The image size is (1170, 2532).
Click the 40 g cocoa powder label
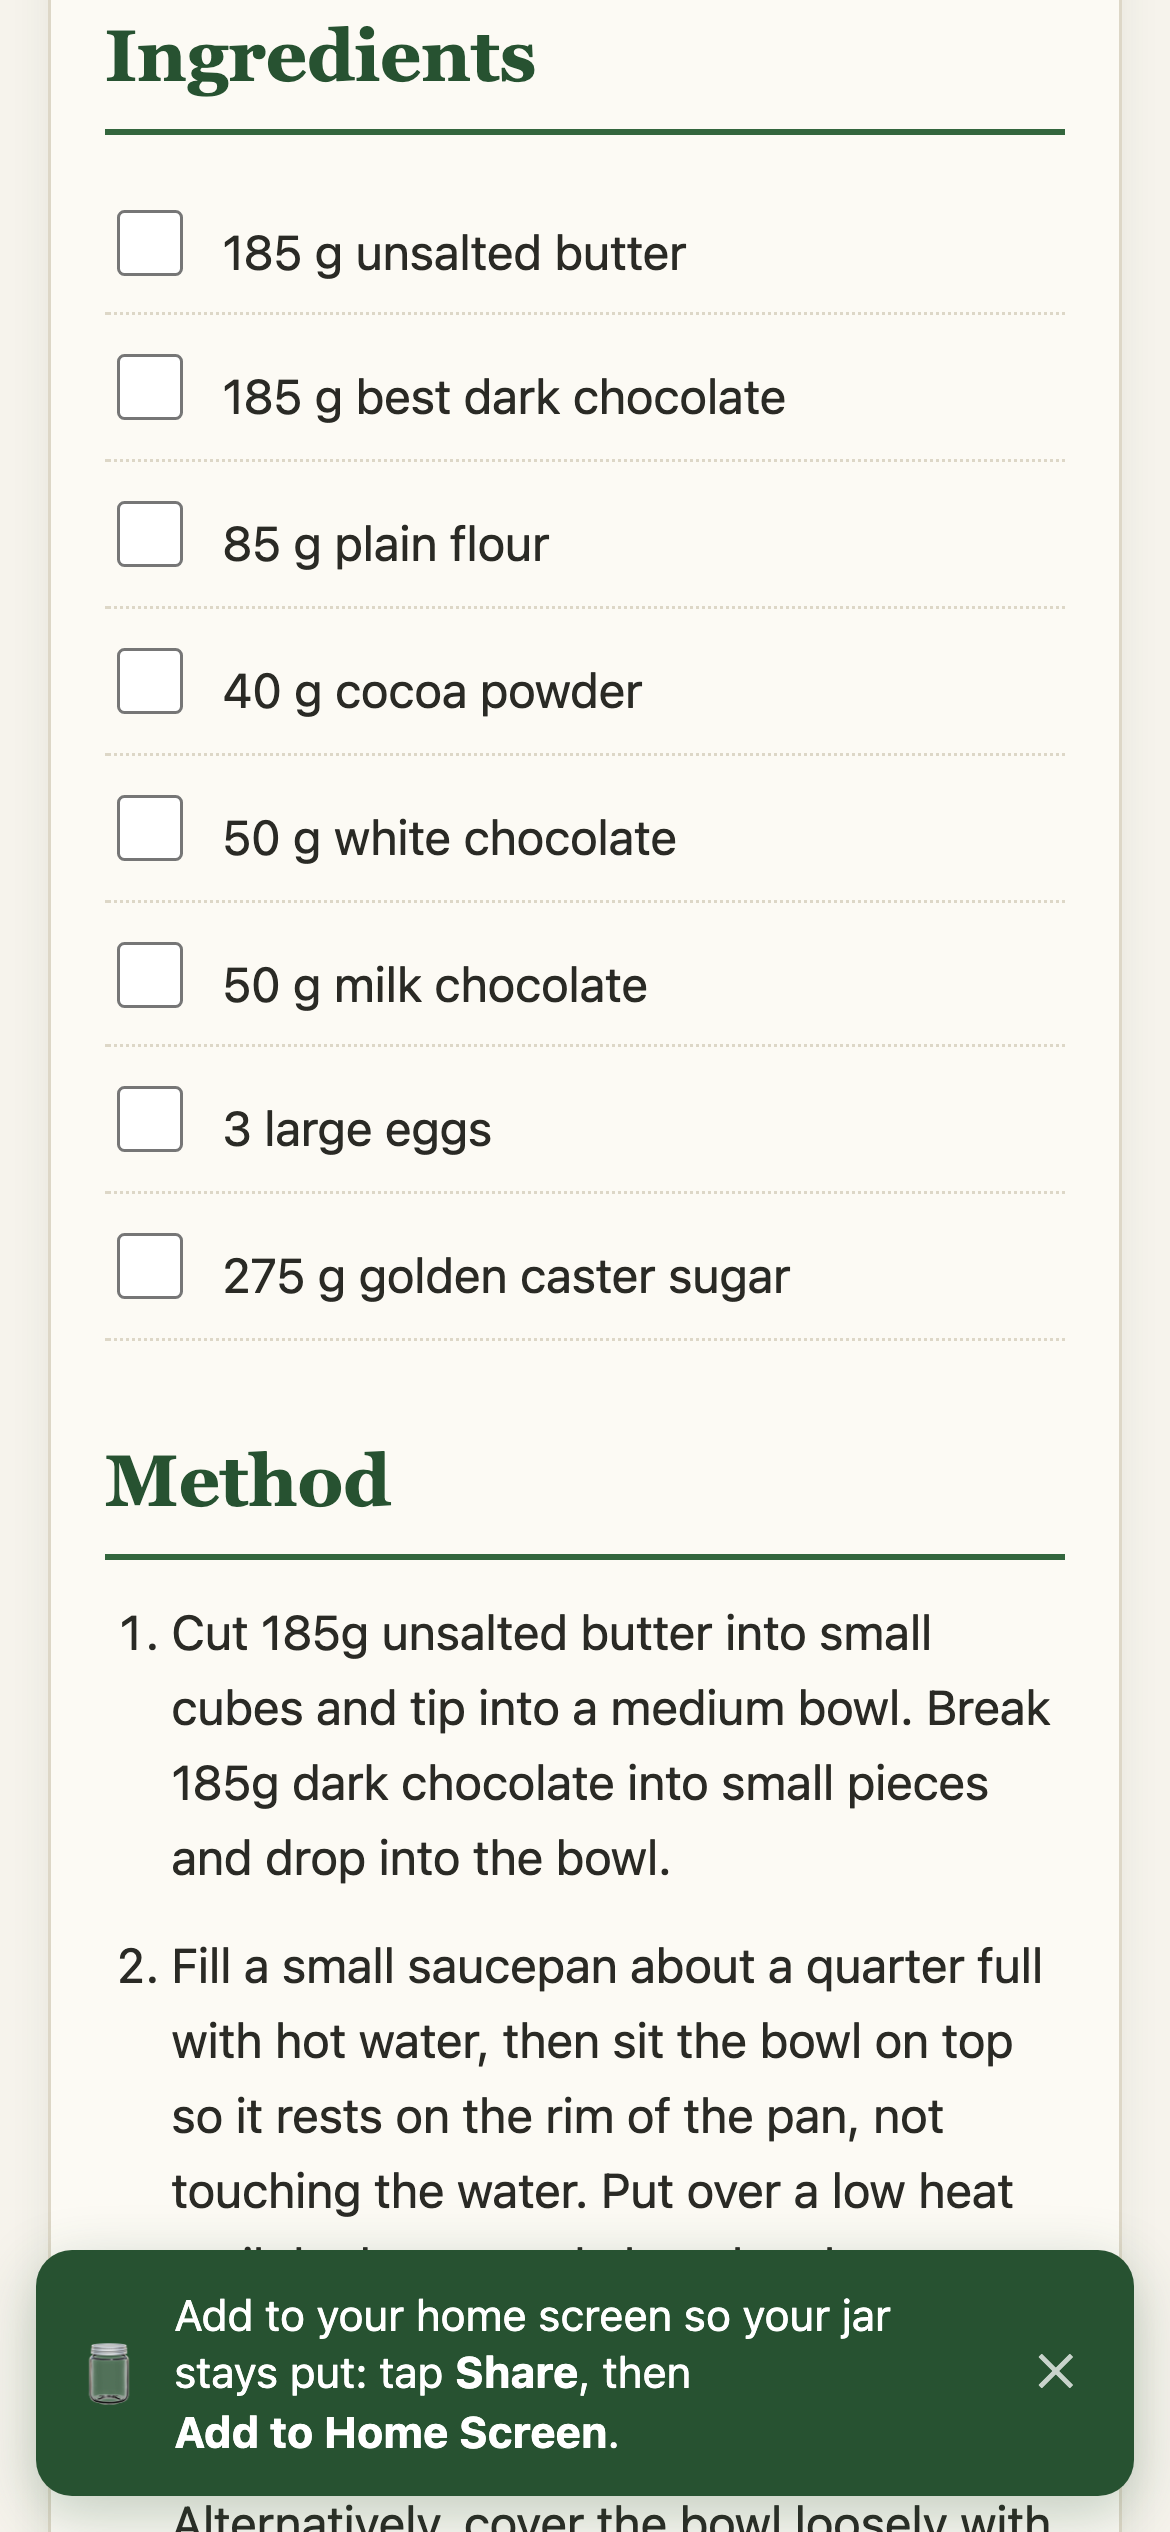pyautogui.click(x=432, y=692)
